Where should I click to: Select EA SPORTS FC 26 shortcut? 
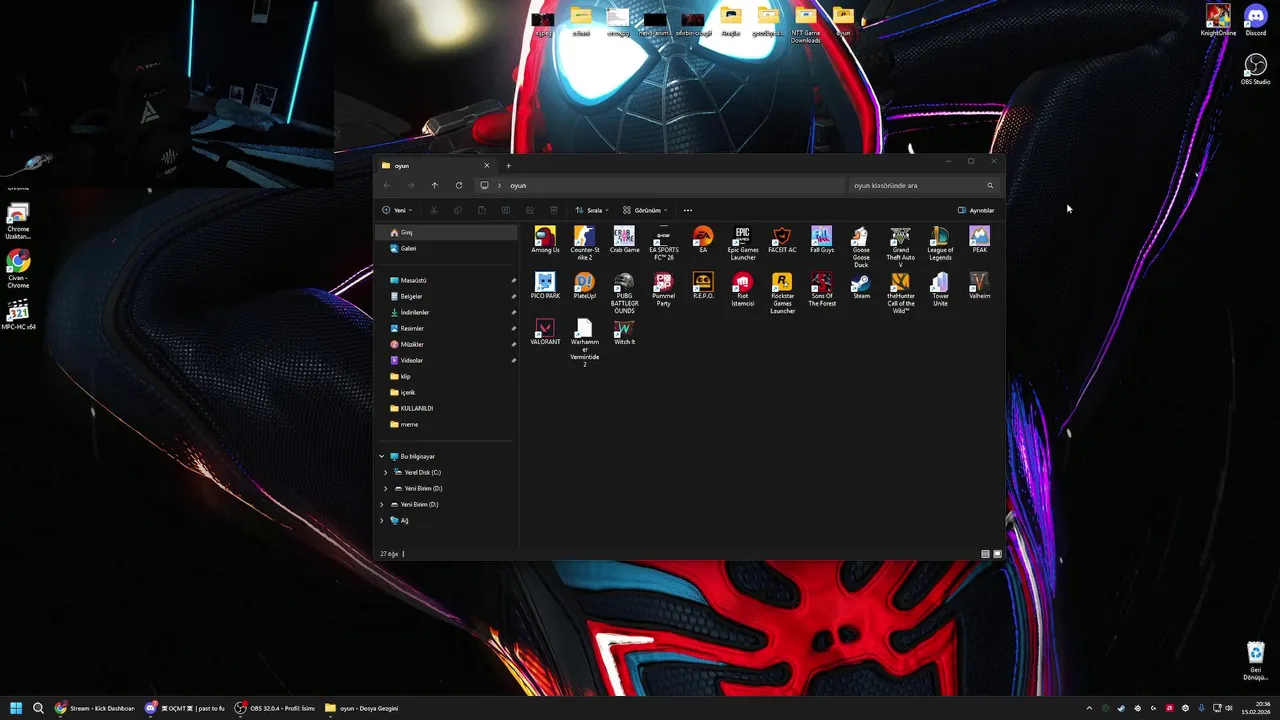click(663, 243)
